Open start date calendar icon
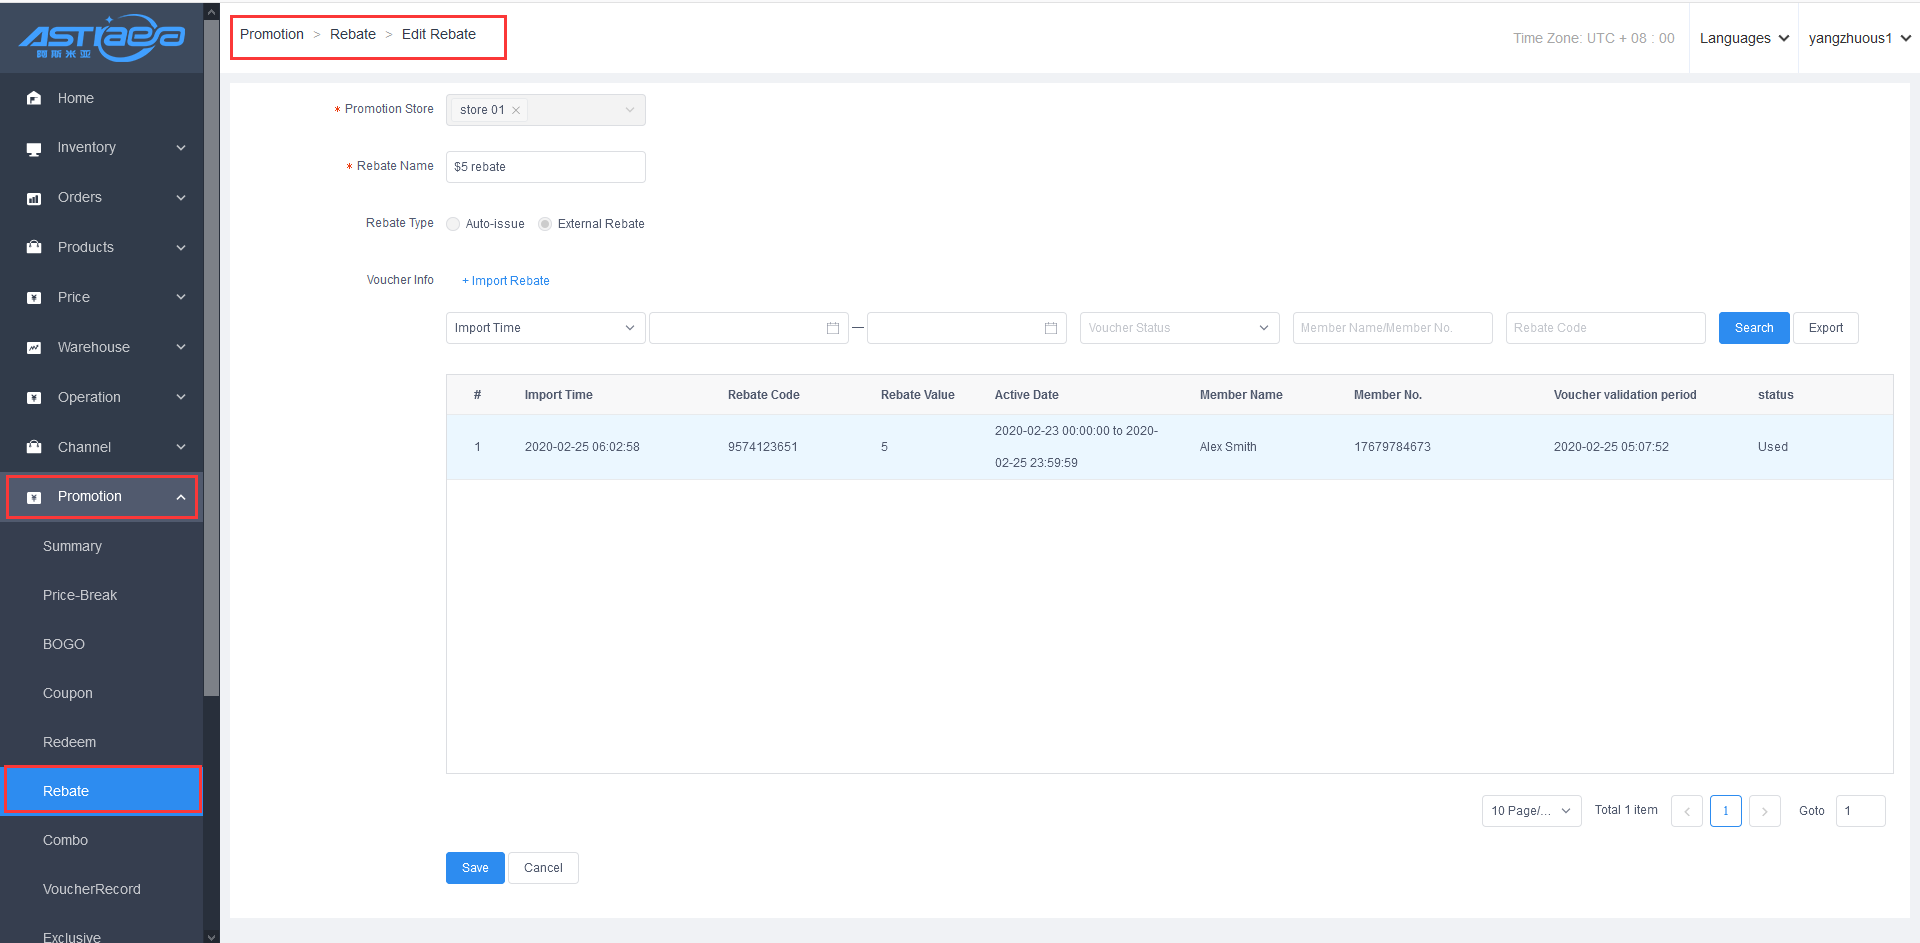This screenshot has height=943, width=1920. click(x=832, y=328)
